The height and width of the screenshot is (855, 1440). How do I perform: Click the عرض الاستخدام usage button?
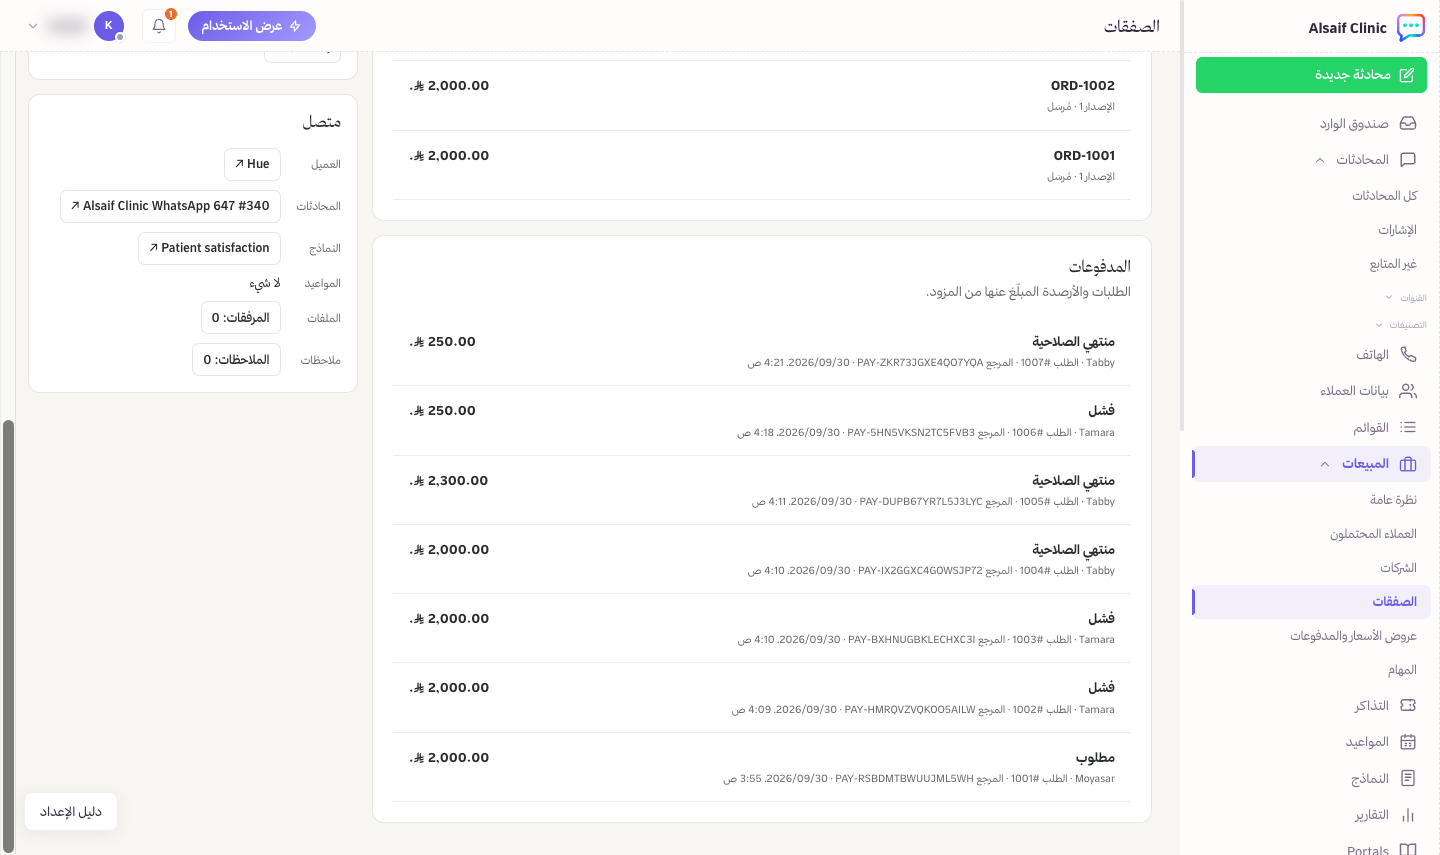click(x=252, y=26)
